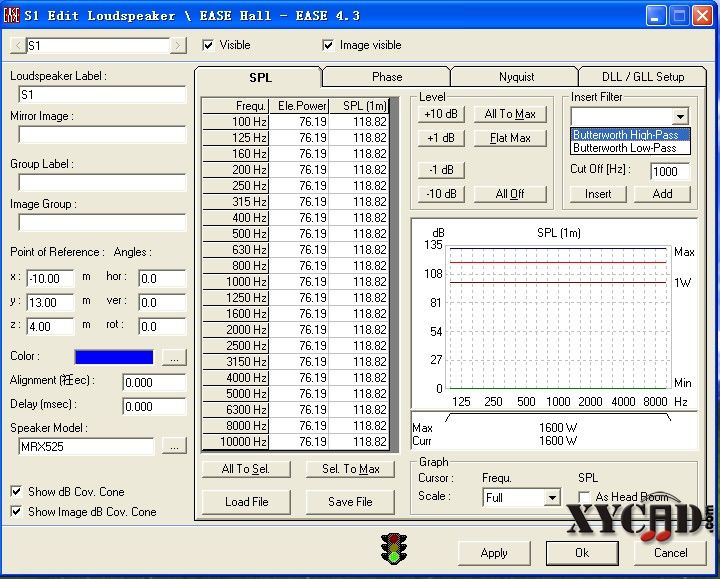Open the Nyquist tab
This screenshot has height=579, width=720.
[x=516, y=77]
